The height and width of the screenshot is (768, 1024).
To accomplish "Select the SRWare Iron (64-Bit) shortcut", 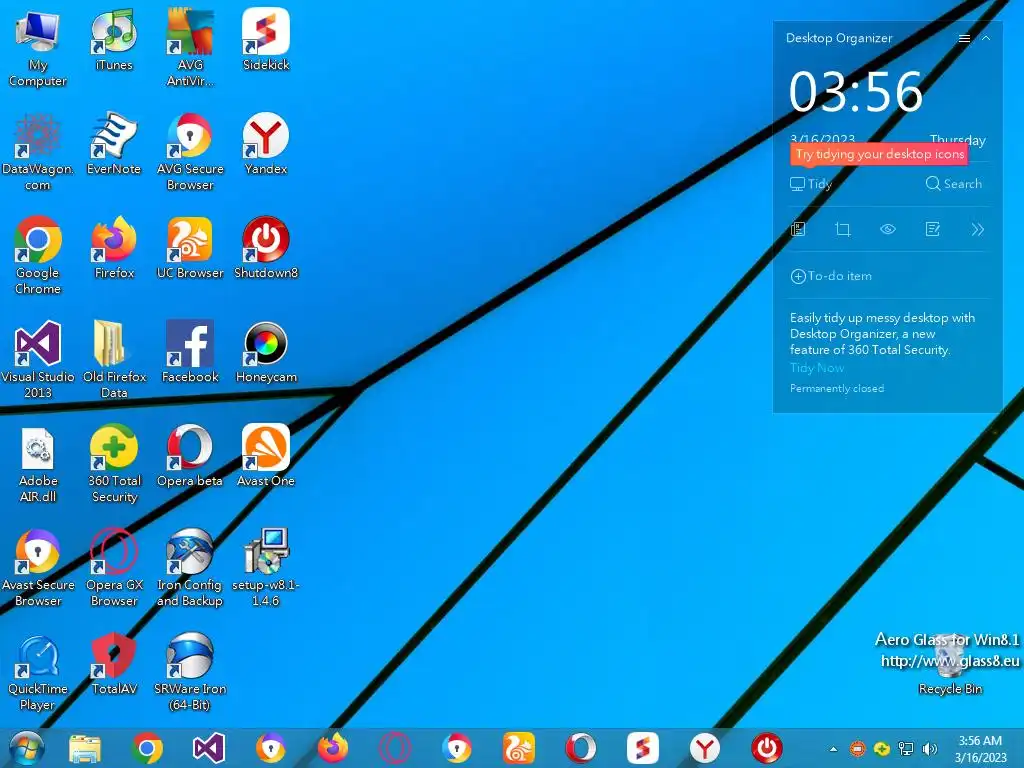I will pyautogui.click(x=189, y=671).
